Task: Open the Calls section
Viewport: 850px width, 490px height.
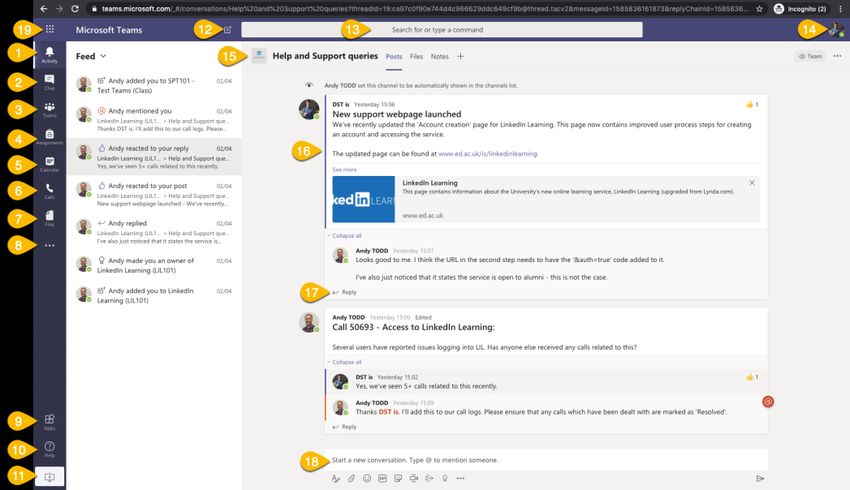Action: pyautogui.click(x=49, y=191)
